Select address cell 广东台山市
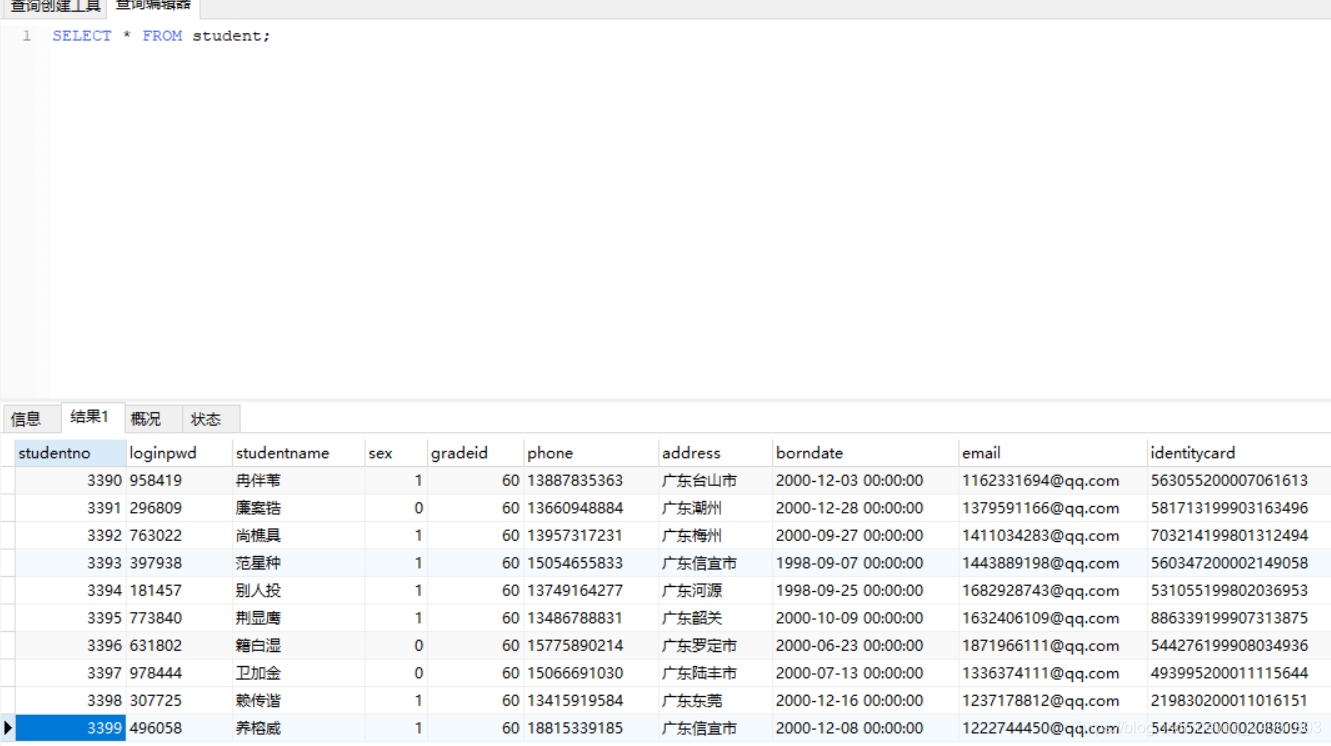Viewport: 1331px width, 746px height. click(x=715, y=480)
